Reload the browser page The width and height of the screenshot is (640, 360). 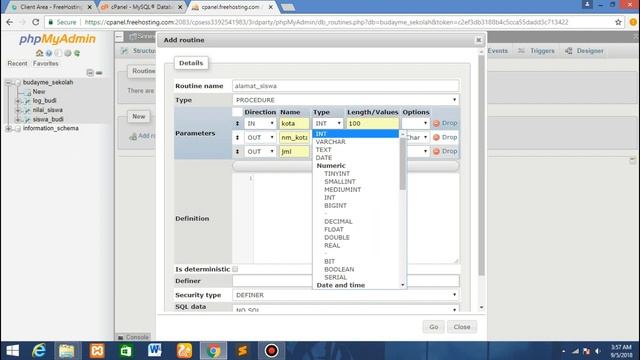click(36, 22)
